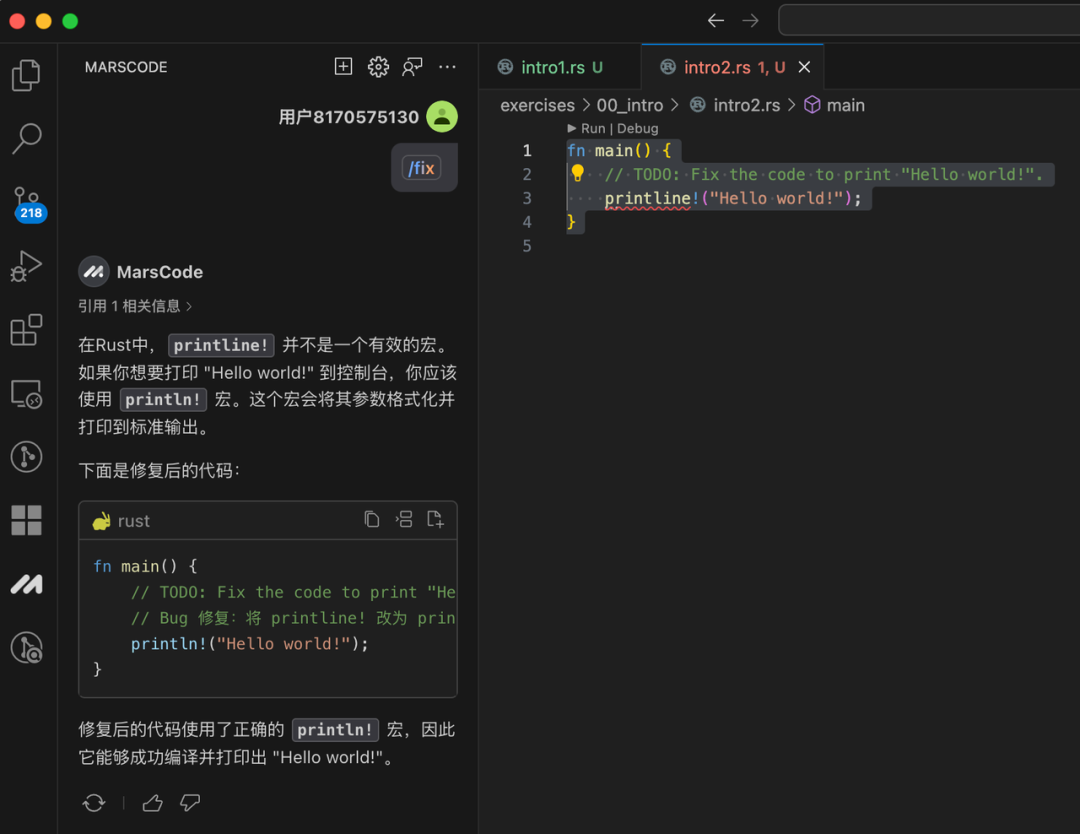Viewport: 1080px width, 834px height.
Task: Click the 00_intro breadcrumb
Action: tap(630, 105)
